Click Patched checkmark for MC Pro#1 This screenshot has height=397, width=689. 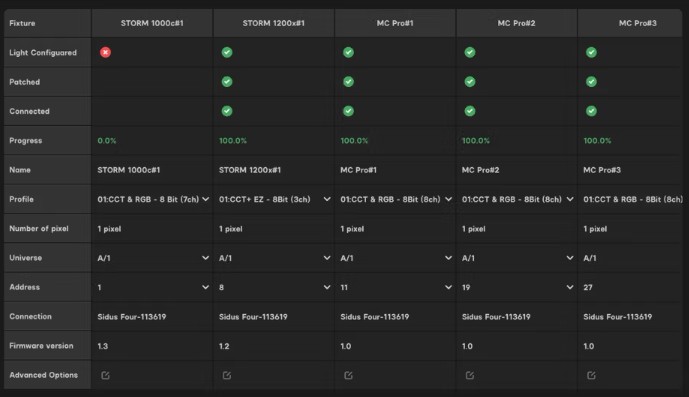click(x=348, y=82)
